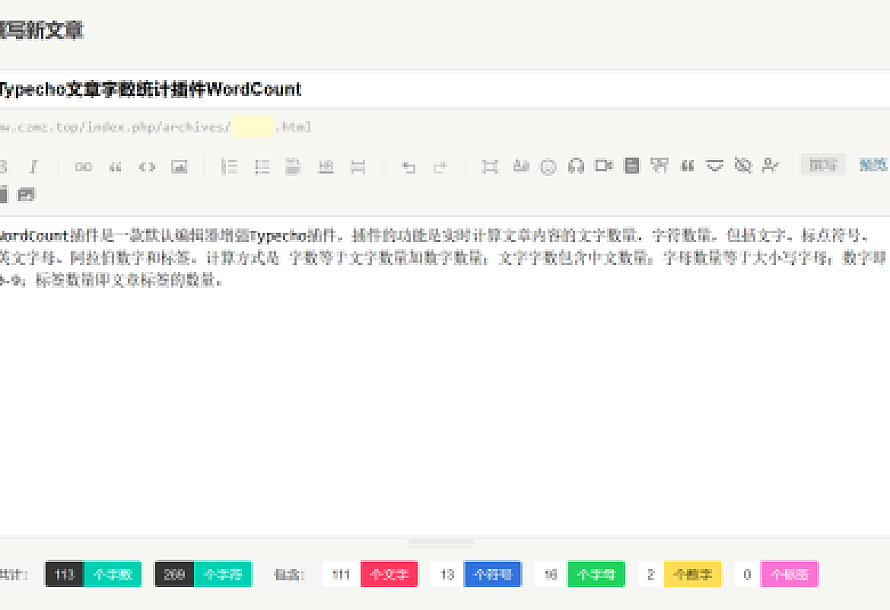Screen dimensions: 890x610
Task: Insert a code block with the code icon
Action: click(147, 167)
